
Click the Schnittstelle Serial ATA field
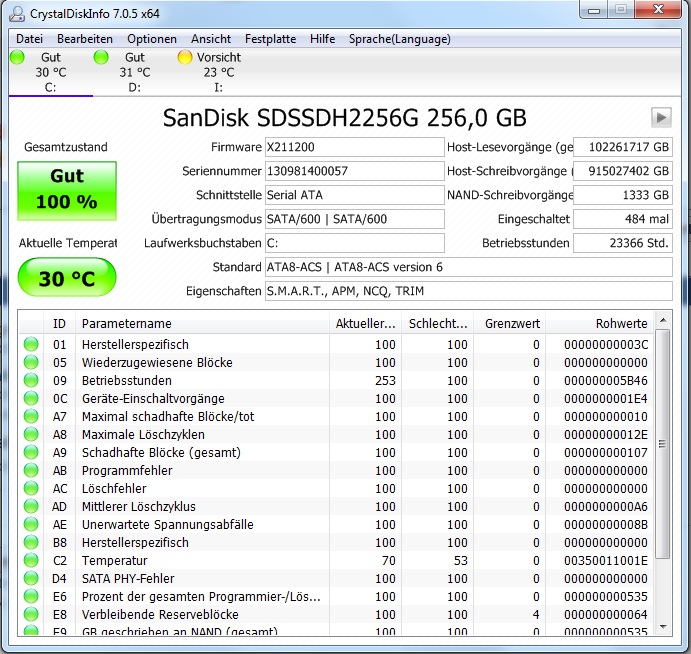[x=354, y=195]
